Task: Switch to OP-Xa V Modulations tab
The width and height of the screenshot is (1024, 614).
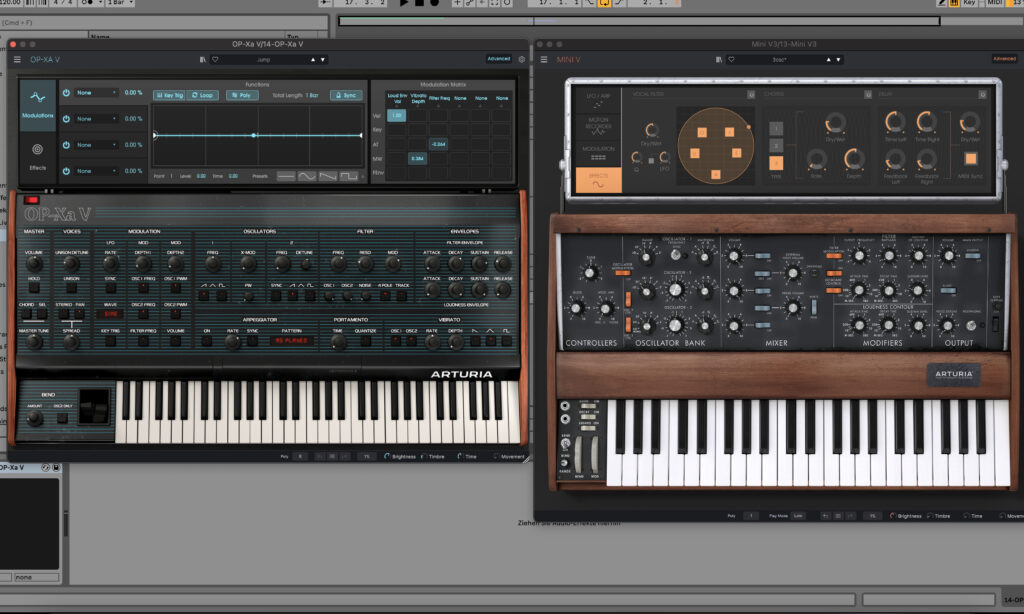Action: click(x=37, y=105)
